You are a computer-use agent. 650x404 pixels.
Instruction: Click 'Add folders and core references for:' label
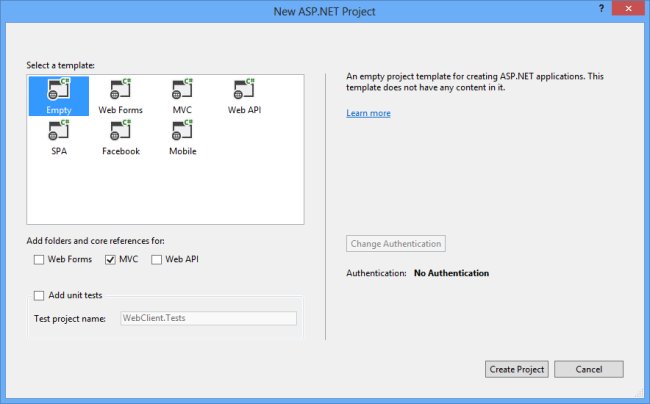point(95,241)
